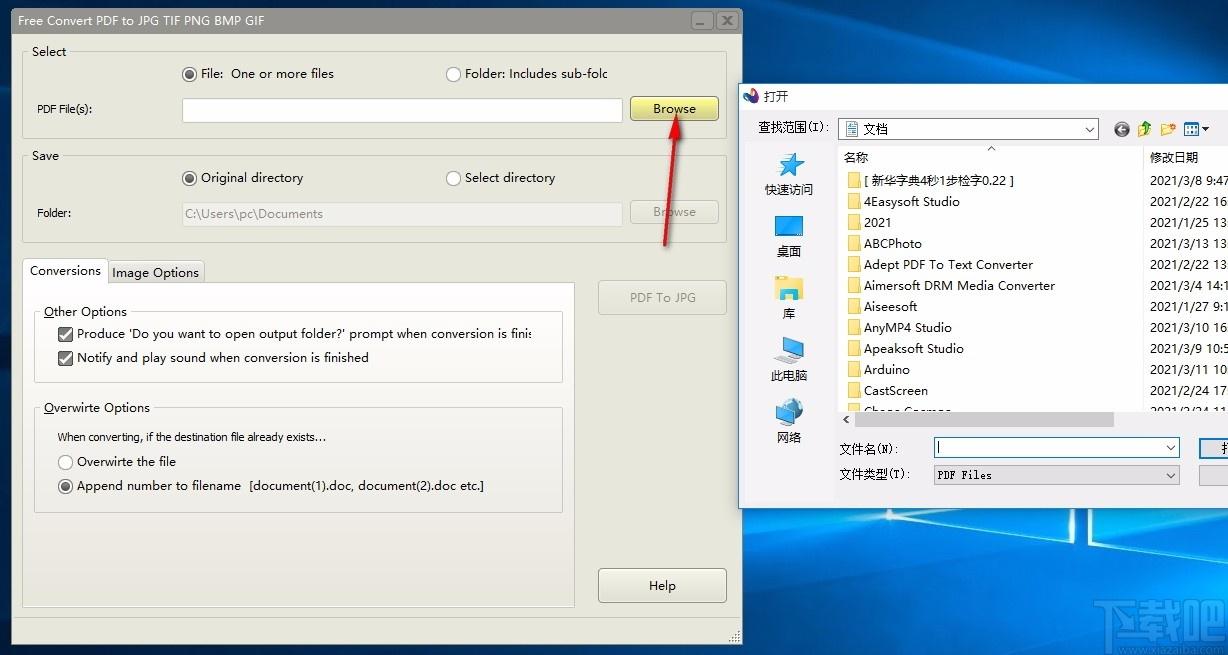This screenshot has width=1228, height=655.
Task: Open Libraries (库) in dialog sidebar
Action: (789, 298)
